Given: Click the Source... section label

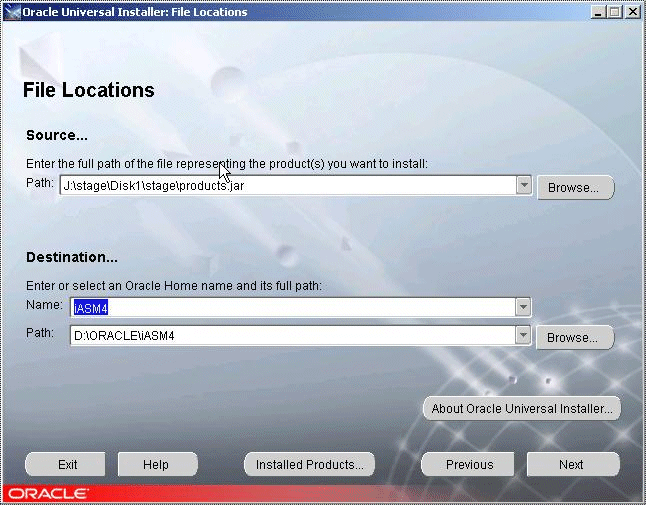Looking at the screenshot, I should [57, 135].
